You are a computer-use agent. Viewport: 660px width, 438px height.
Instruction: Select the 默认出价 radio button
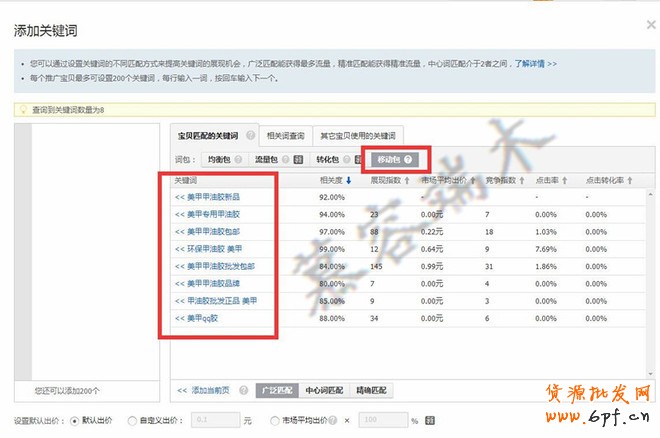click(x=74, y=421)
